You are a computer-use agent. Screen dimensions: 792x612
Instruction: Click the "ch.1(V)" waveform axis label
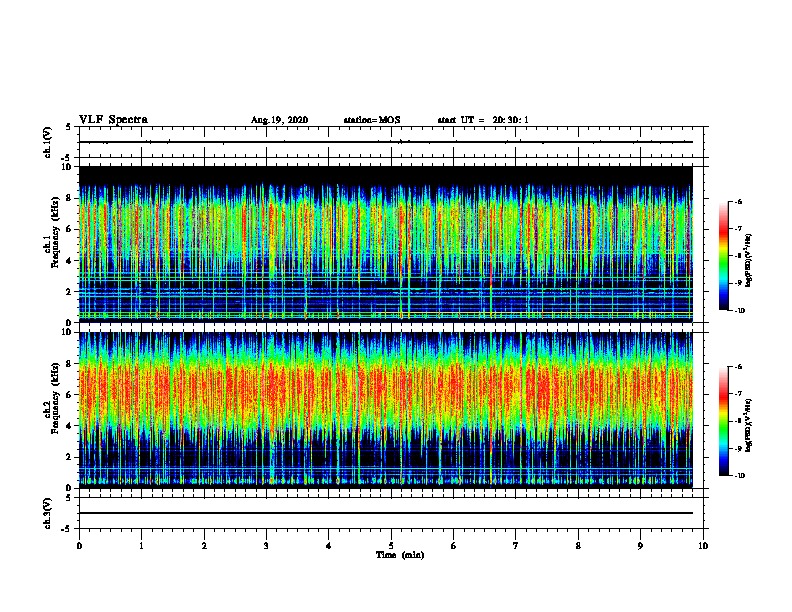pos(48,142)
